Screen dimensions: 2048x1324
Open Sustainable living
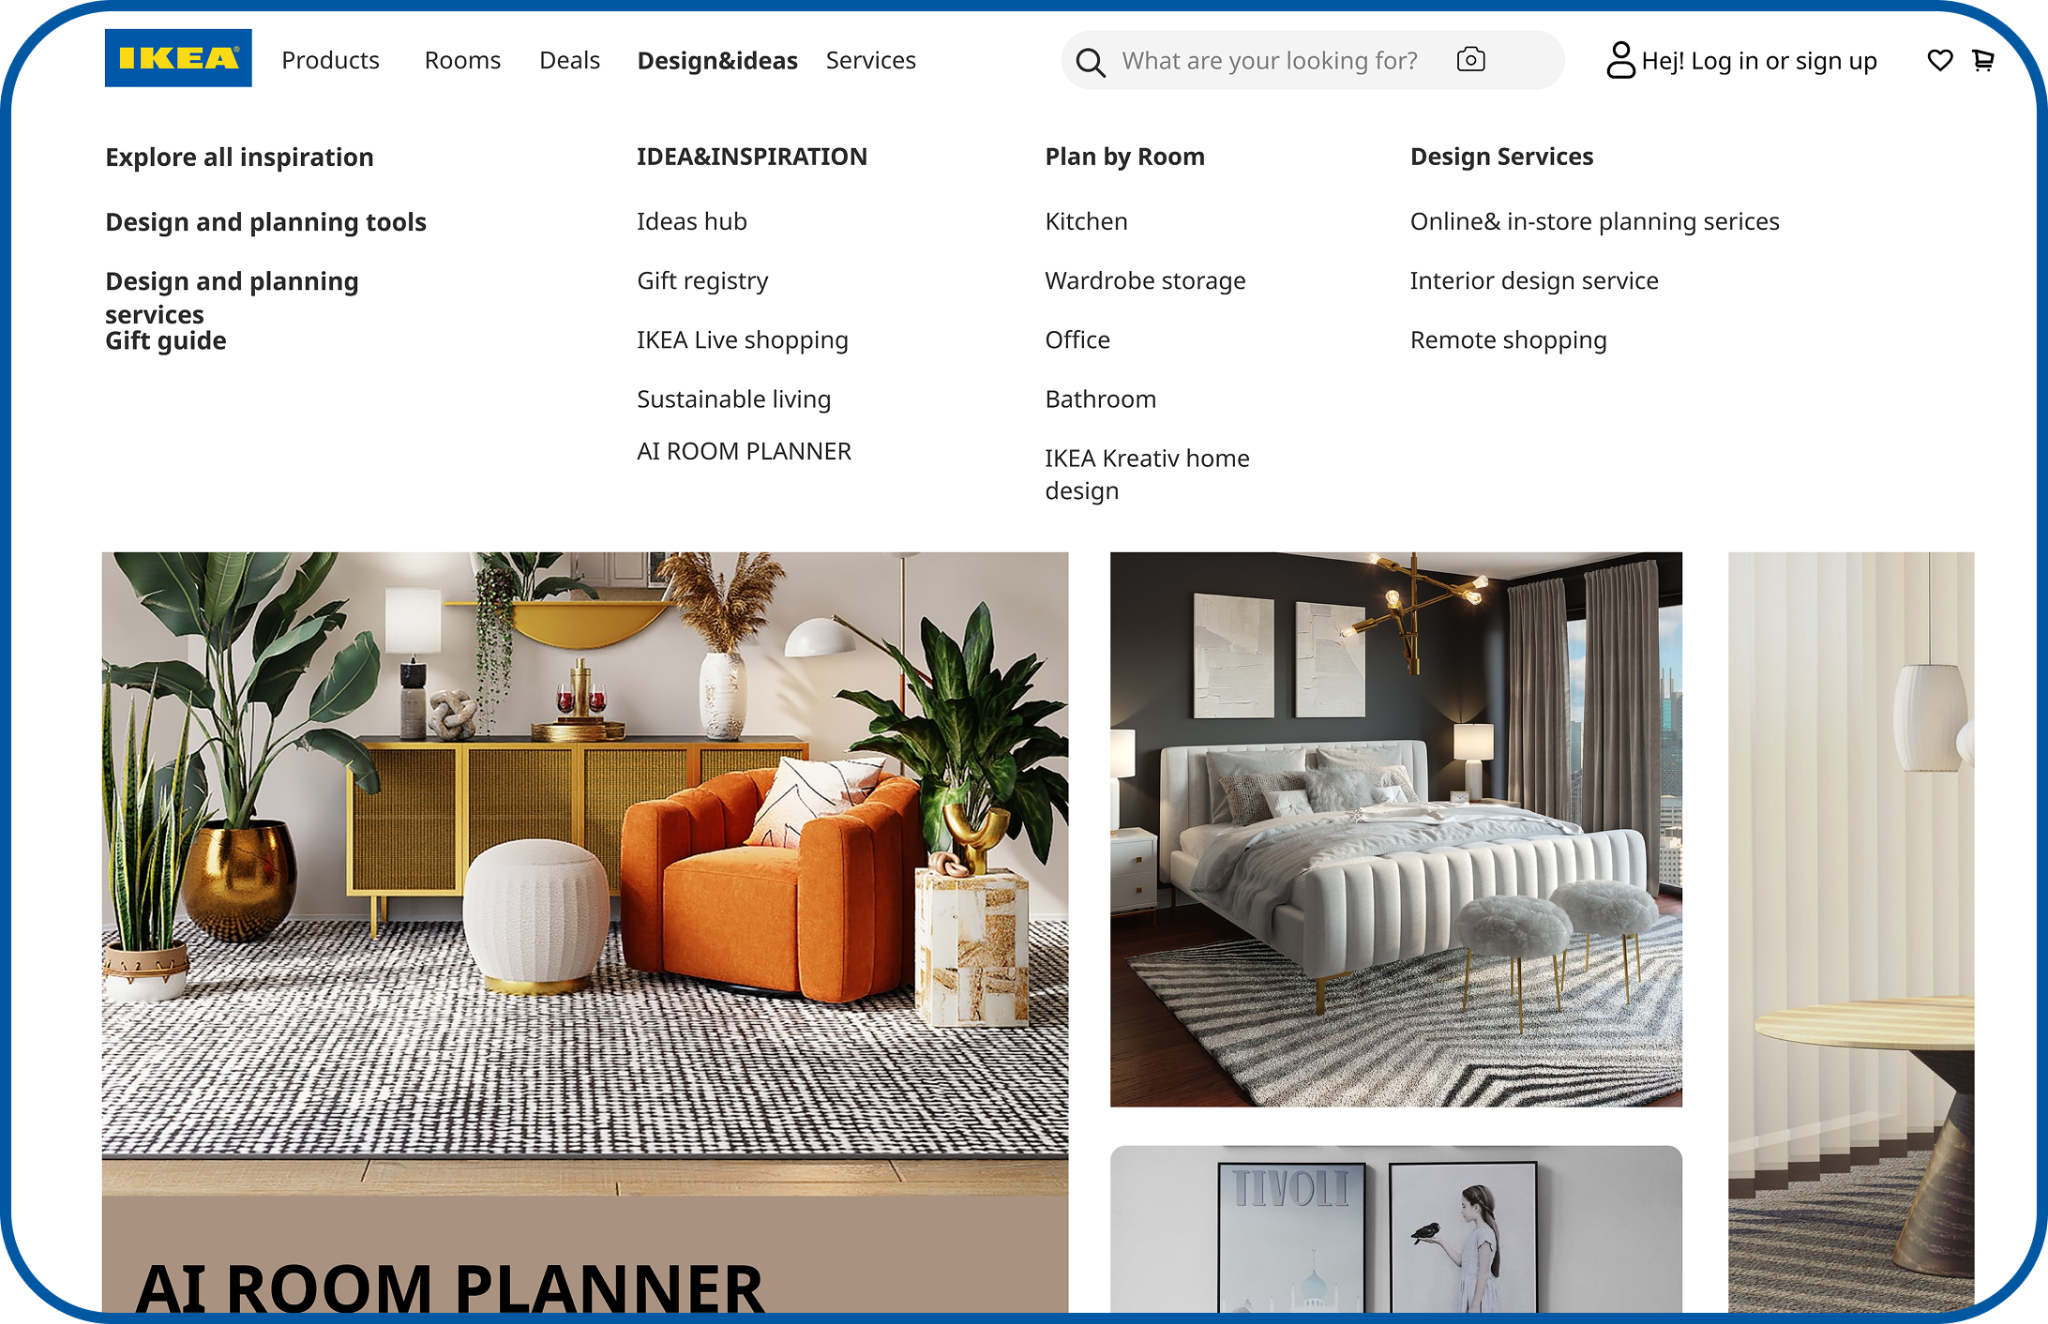734,399
